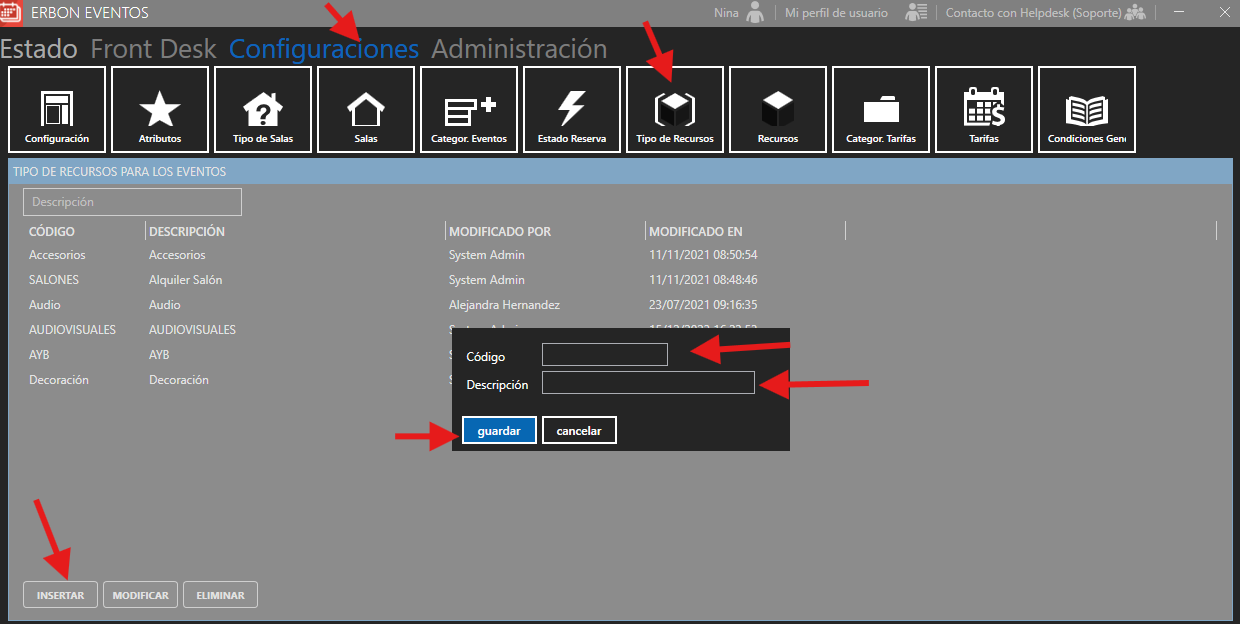
Task: Click cancelar in the dialog
Action: tap(579, 430)
